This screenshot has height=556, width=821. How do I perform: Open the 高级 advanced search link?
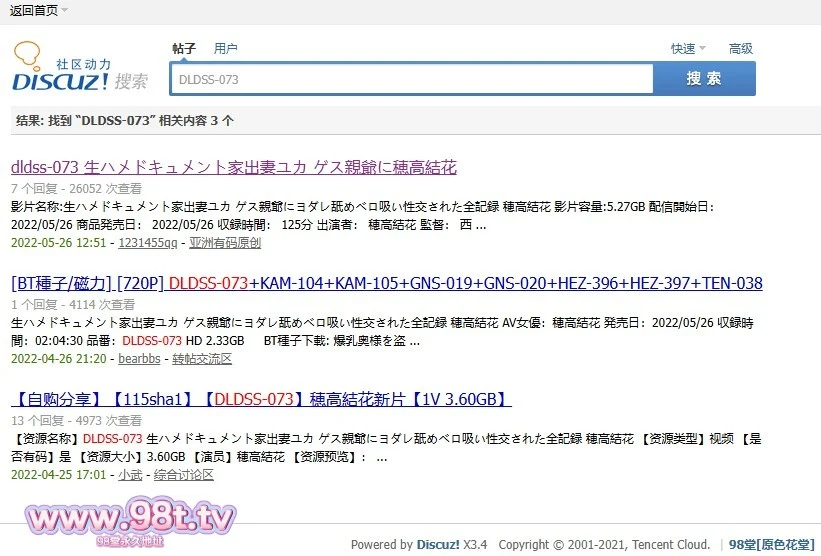[x=741, y=49]
